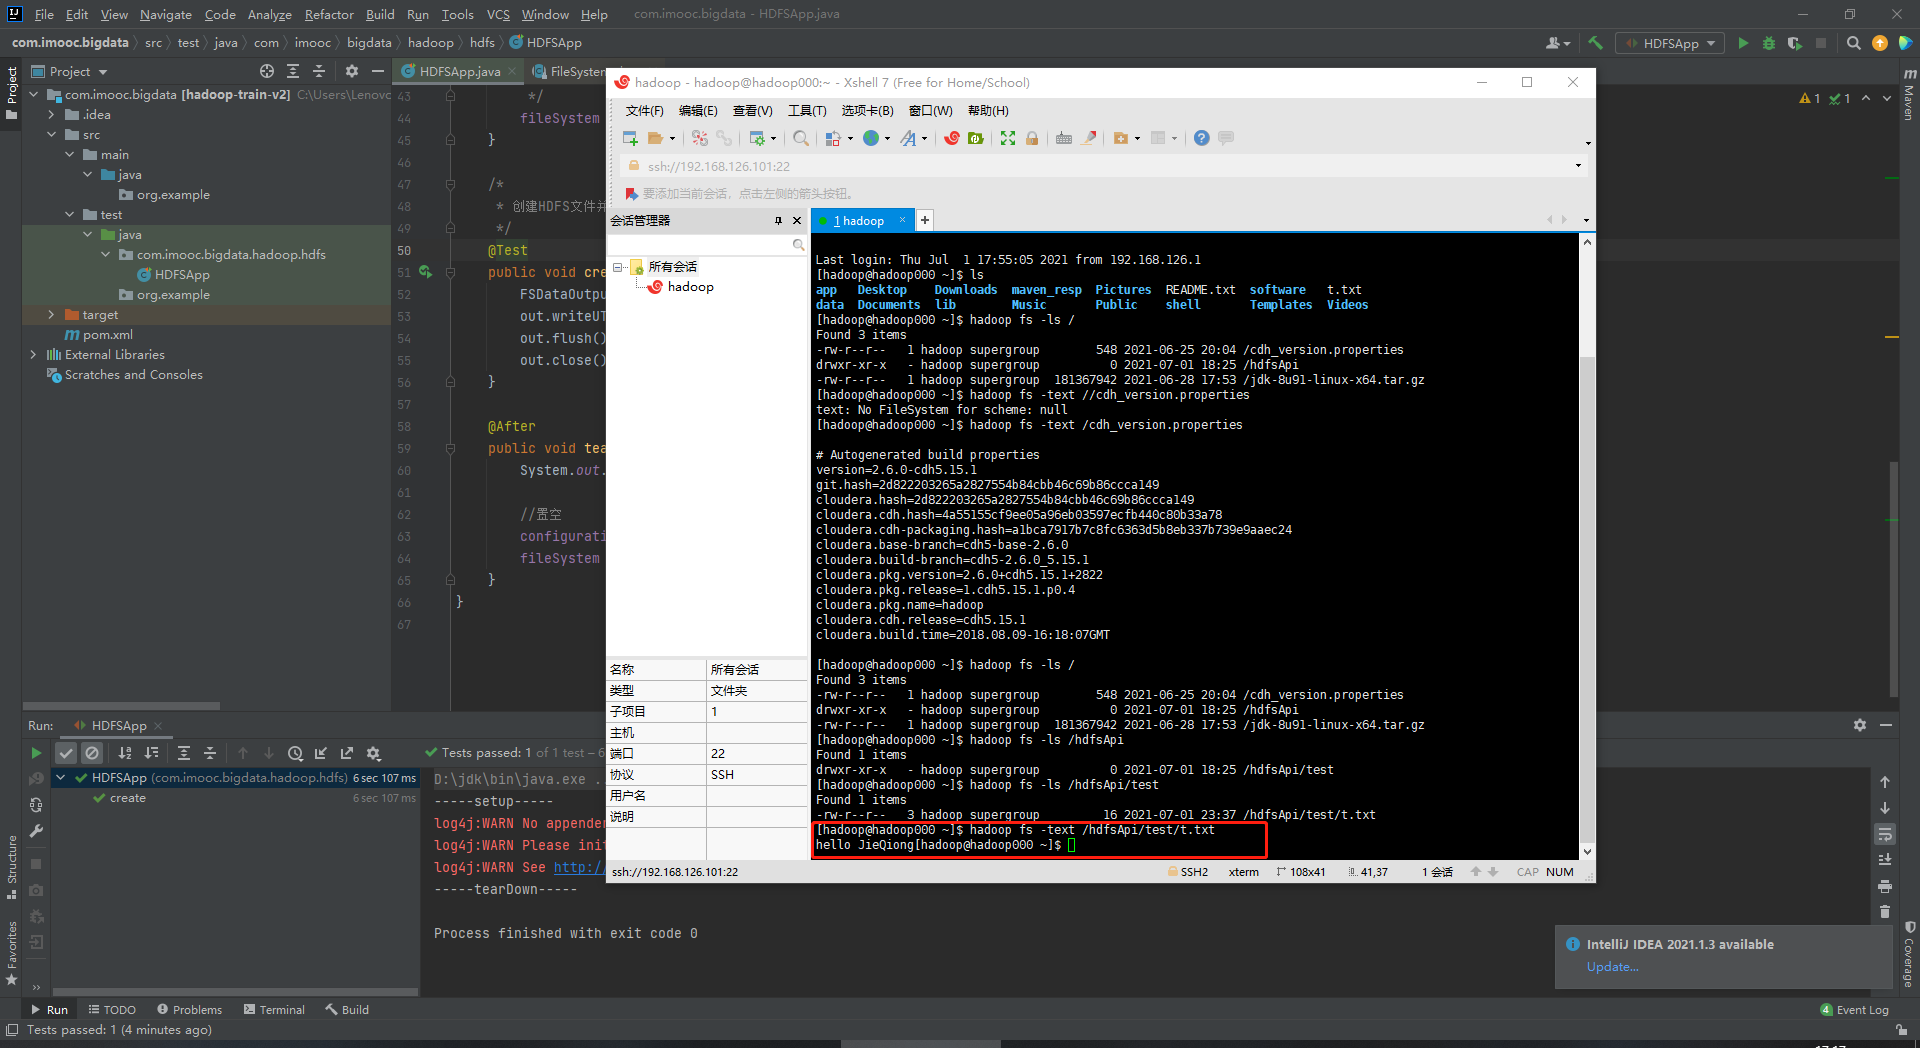Open Xshell 工具(T) menu
This screenshot has height=1048, width=1920.
pos(807,110)
